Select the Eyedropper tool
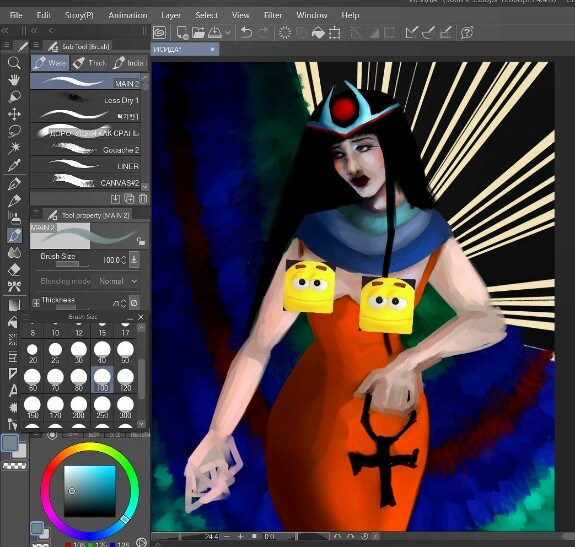This screenshot has height=547, width=575. pyautogui.click(x=14, y=165)
